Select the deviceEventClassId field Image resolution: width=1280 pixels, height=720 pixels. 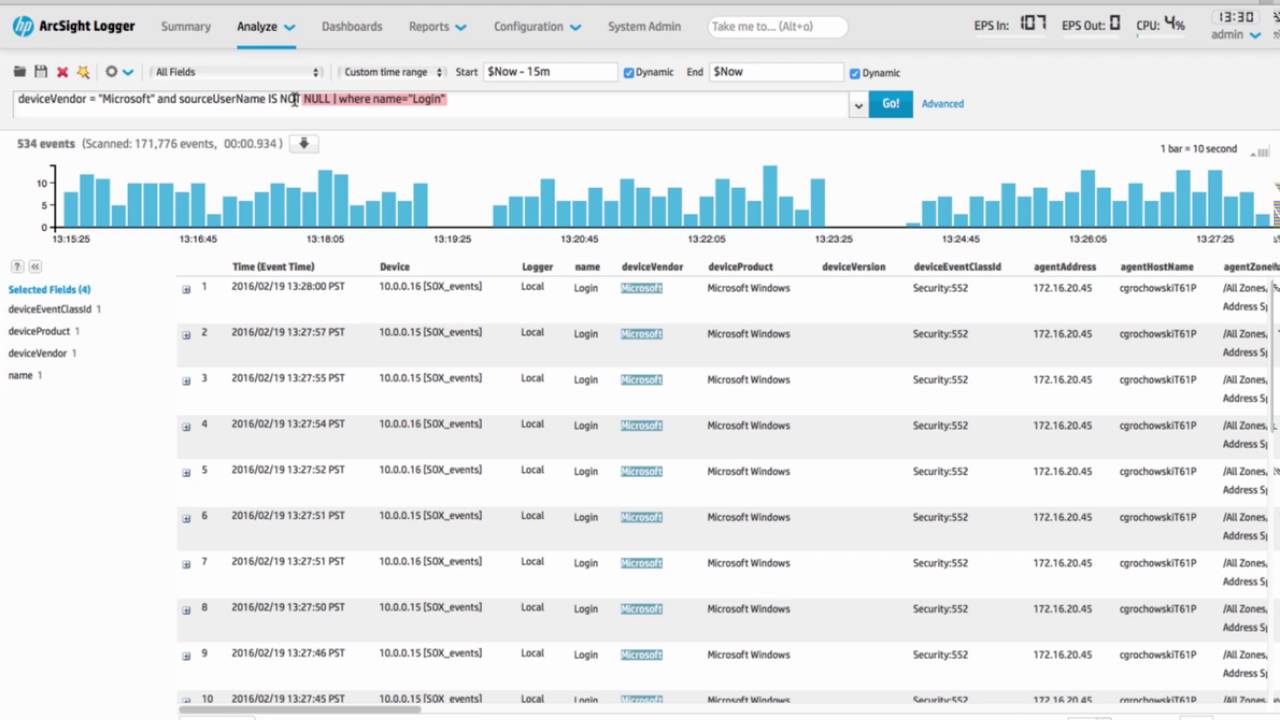50,310
